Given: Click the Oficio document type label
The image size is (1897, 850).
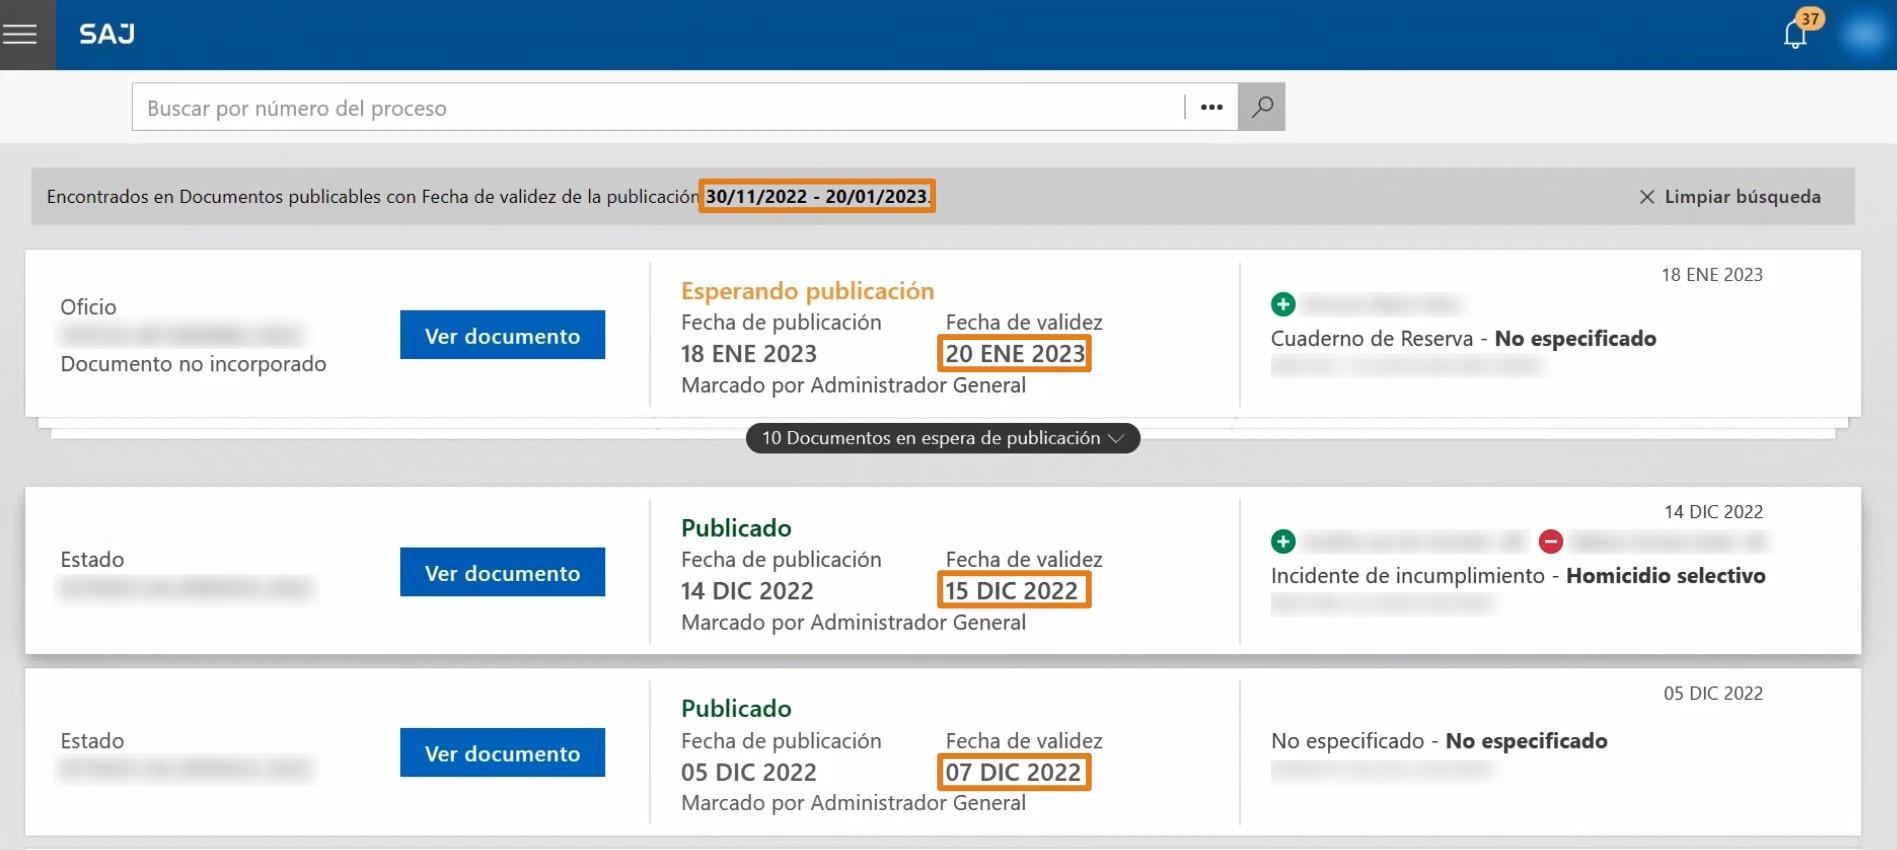Looking at the screenshot, I should coord(88,307).
